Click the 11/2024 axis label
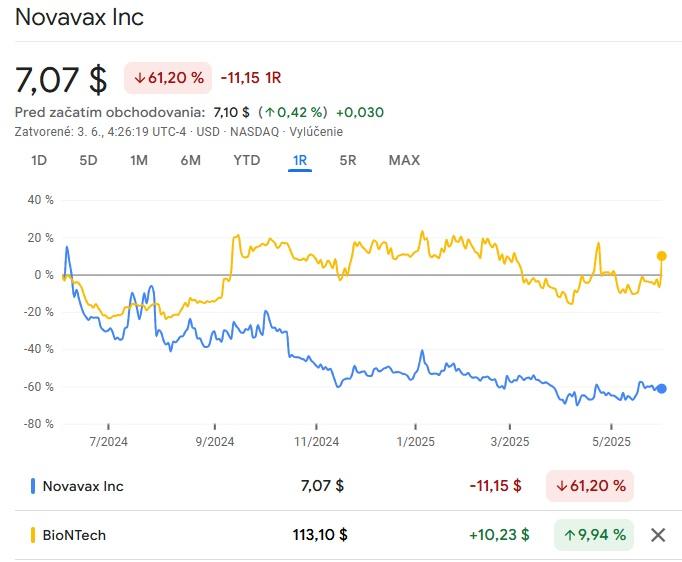Screen dimensions: 682x562 point(316,442)
